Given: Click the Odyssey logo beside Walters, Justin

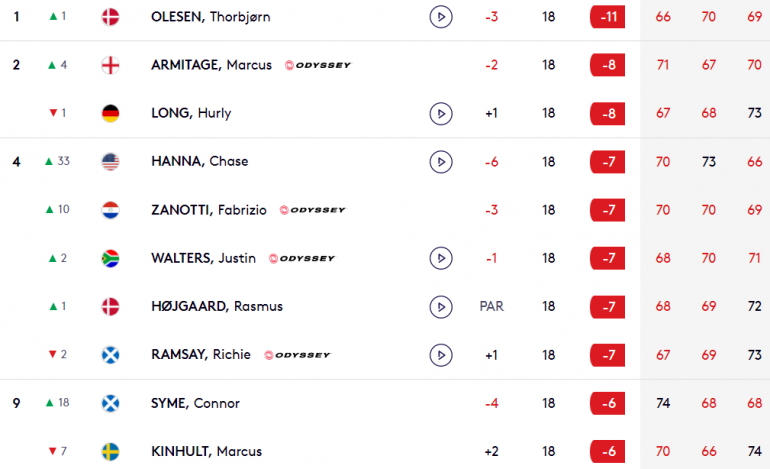Looking at the screenshot, I should pyautogui.click(x=302, y=258).
